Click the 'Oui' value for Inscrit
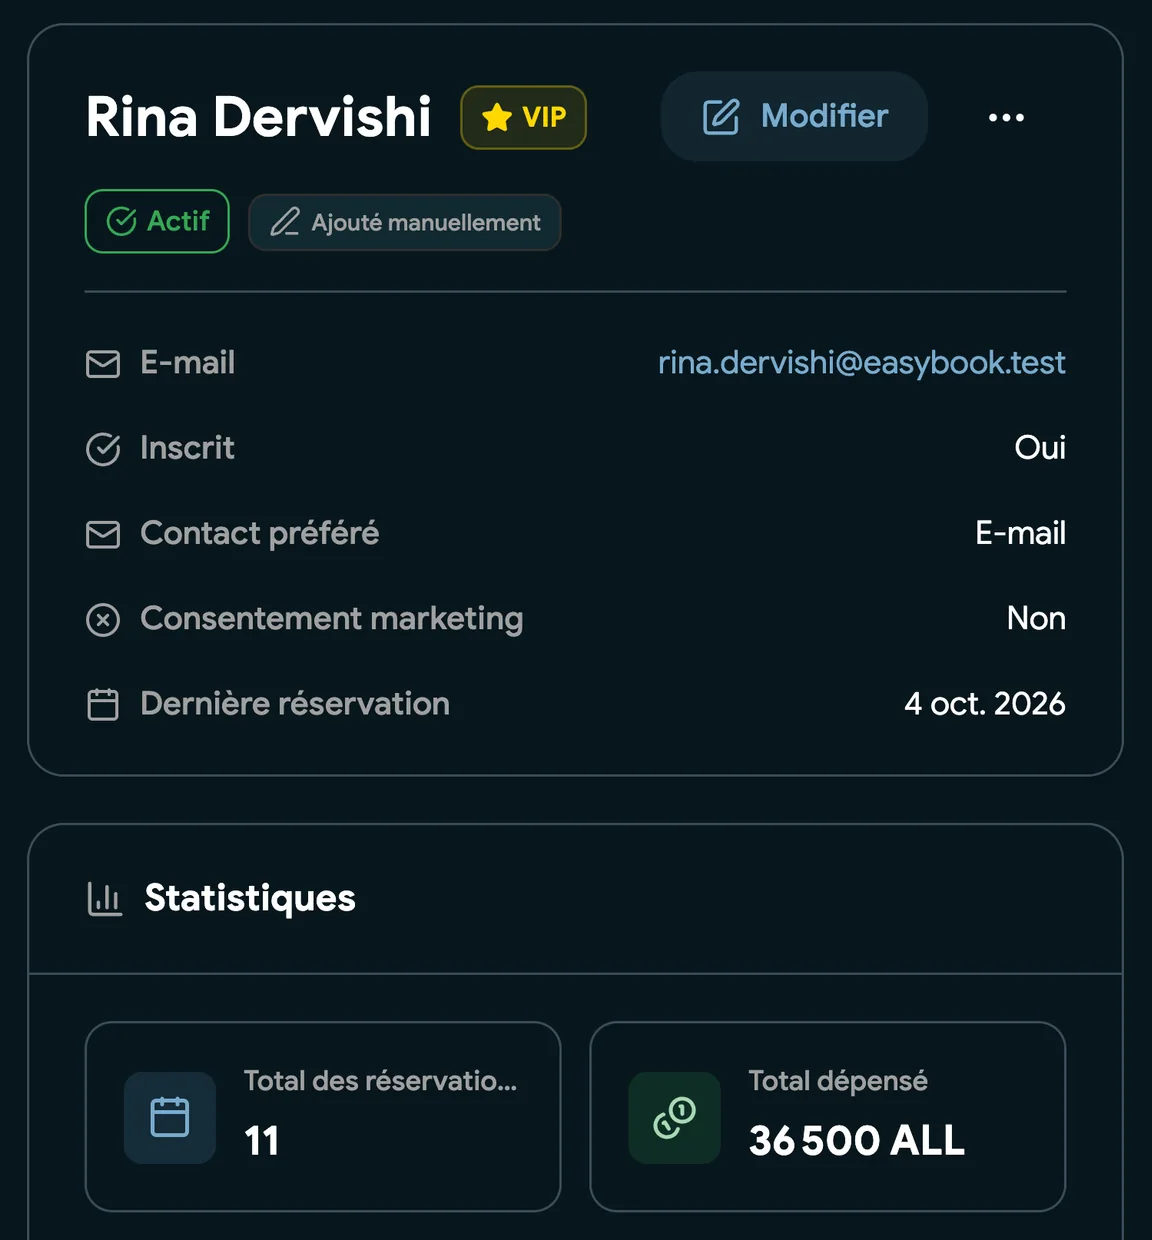 (x=1040, y=448)
